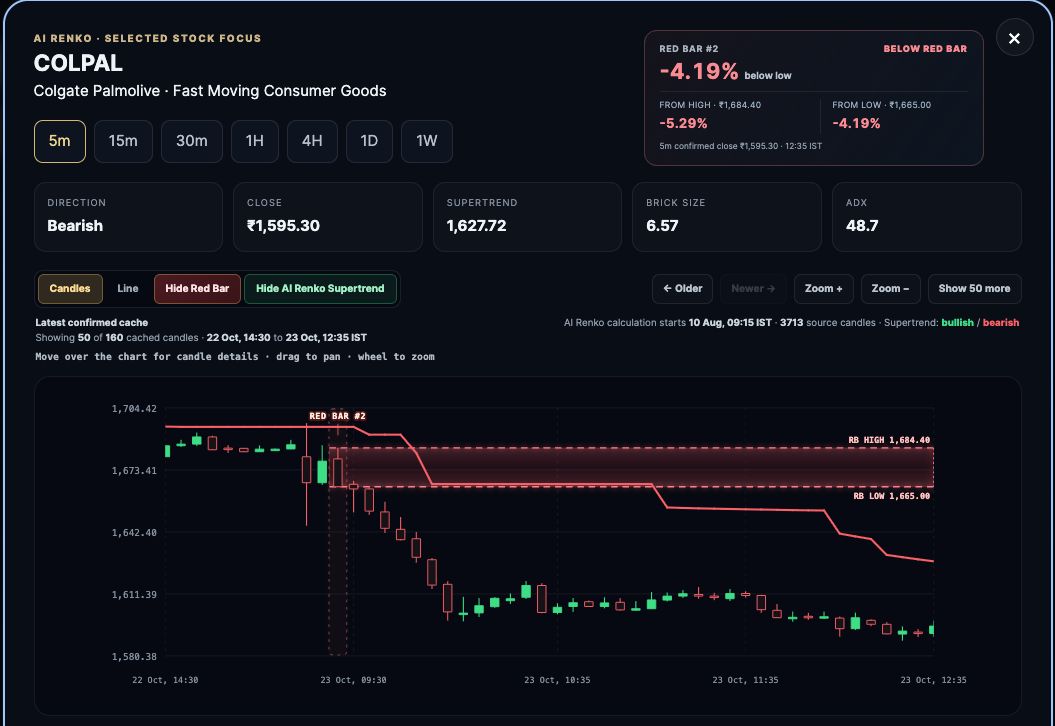
Task: Click the bearish supertrend legend word
Action: point(1001,323)
